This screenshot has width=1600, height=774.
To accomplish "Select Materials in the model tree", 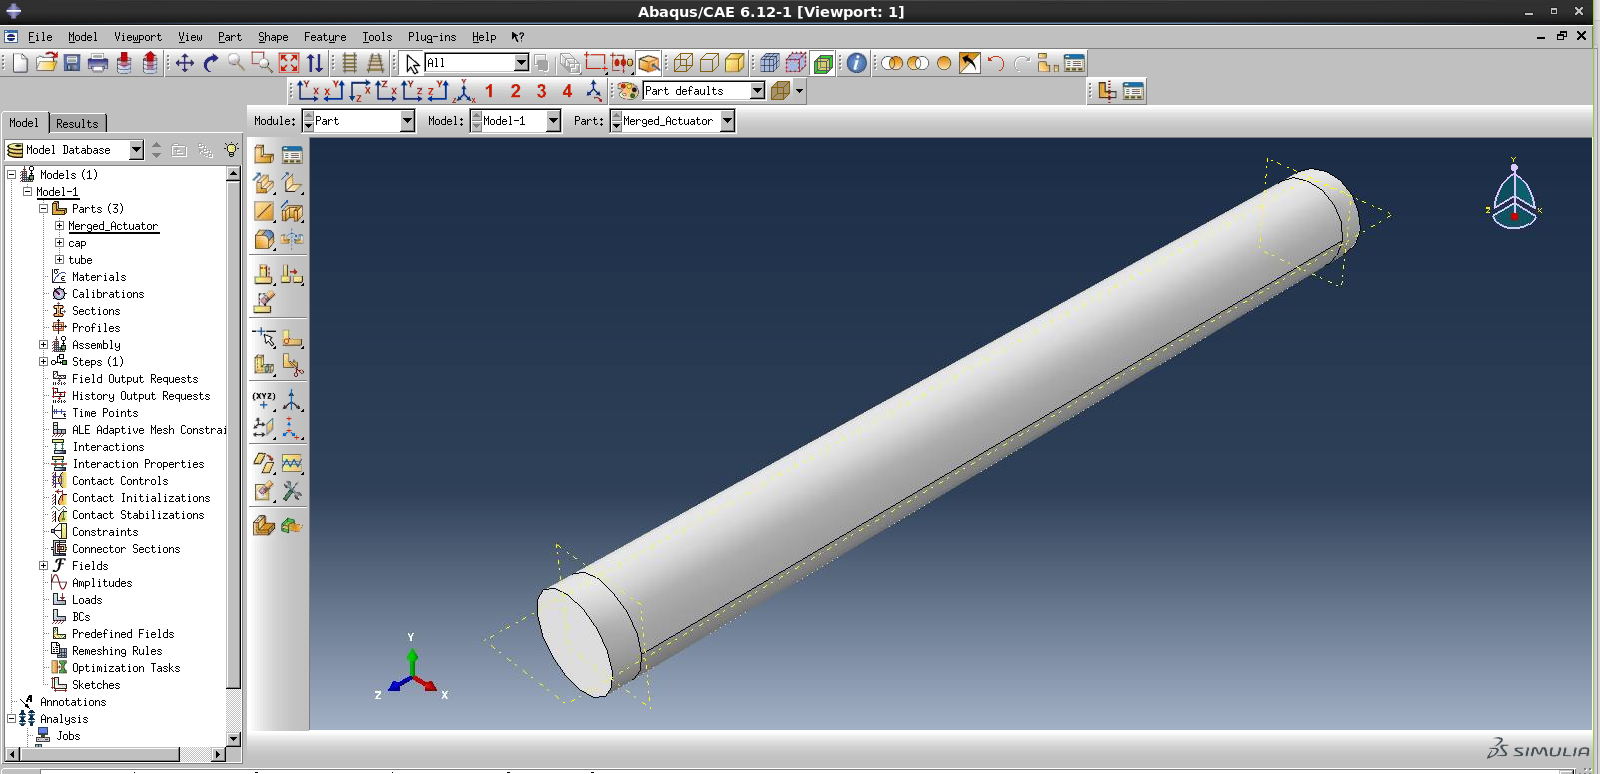I will click(x=99, y=277).
